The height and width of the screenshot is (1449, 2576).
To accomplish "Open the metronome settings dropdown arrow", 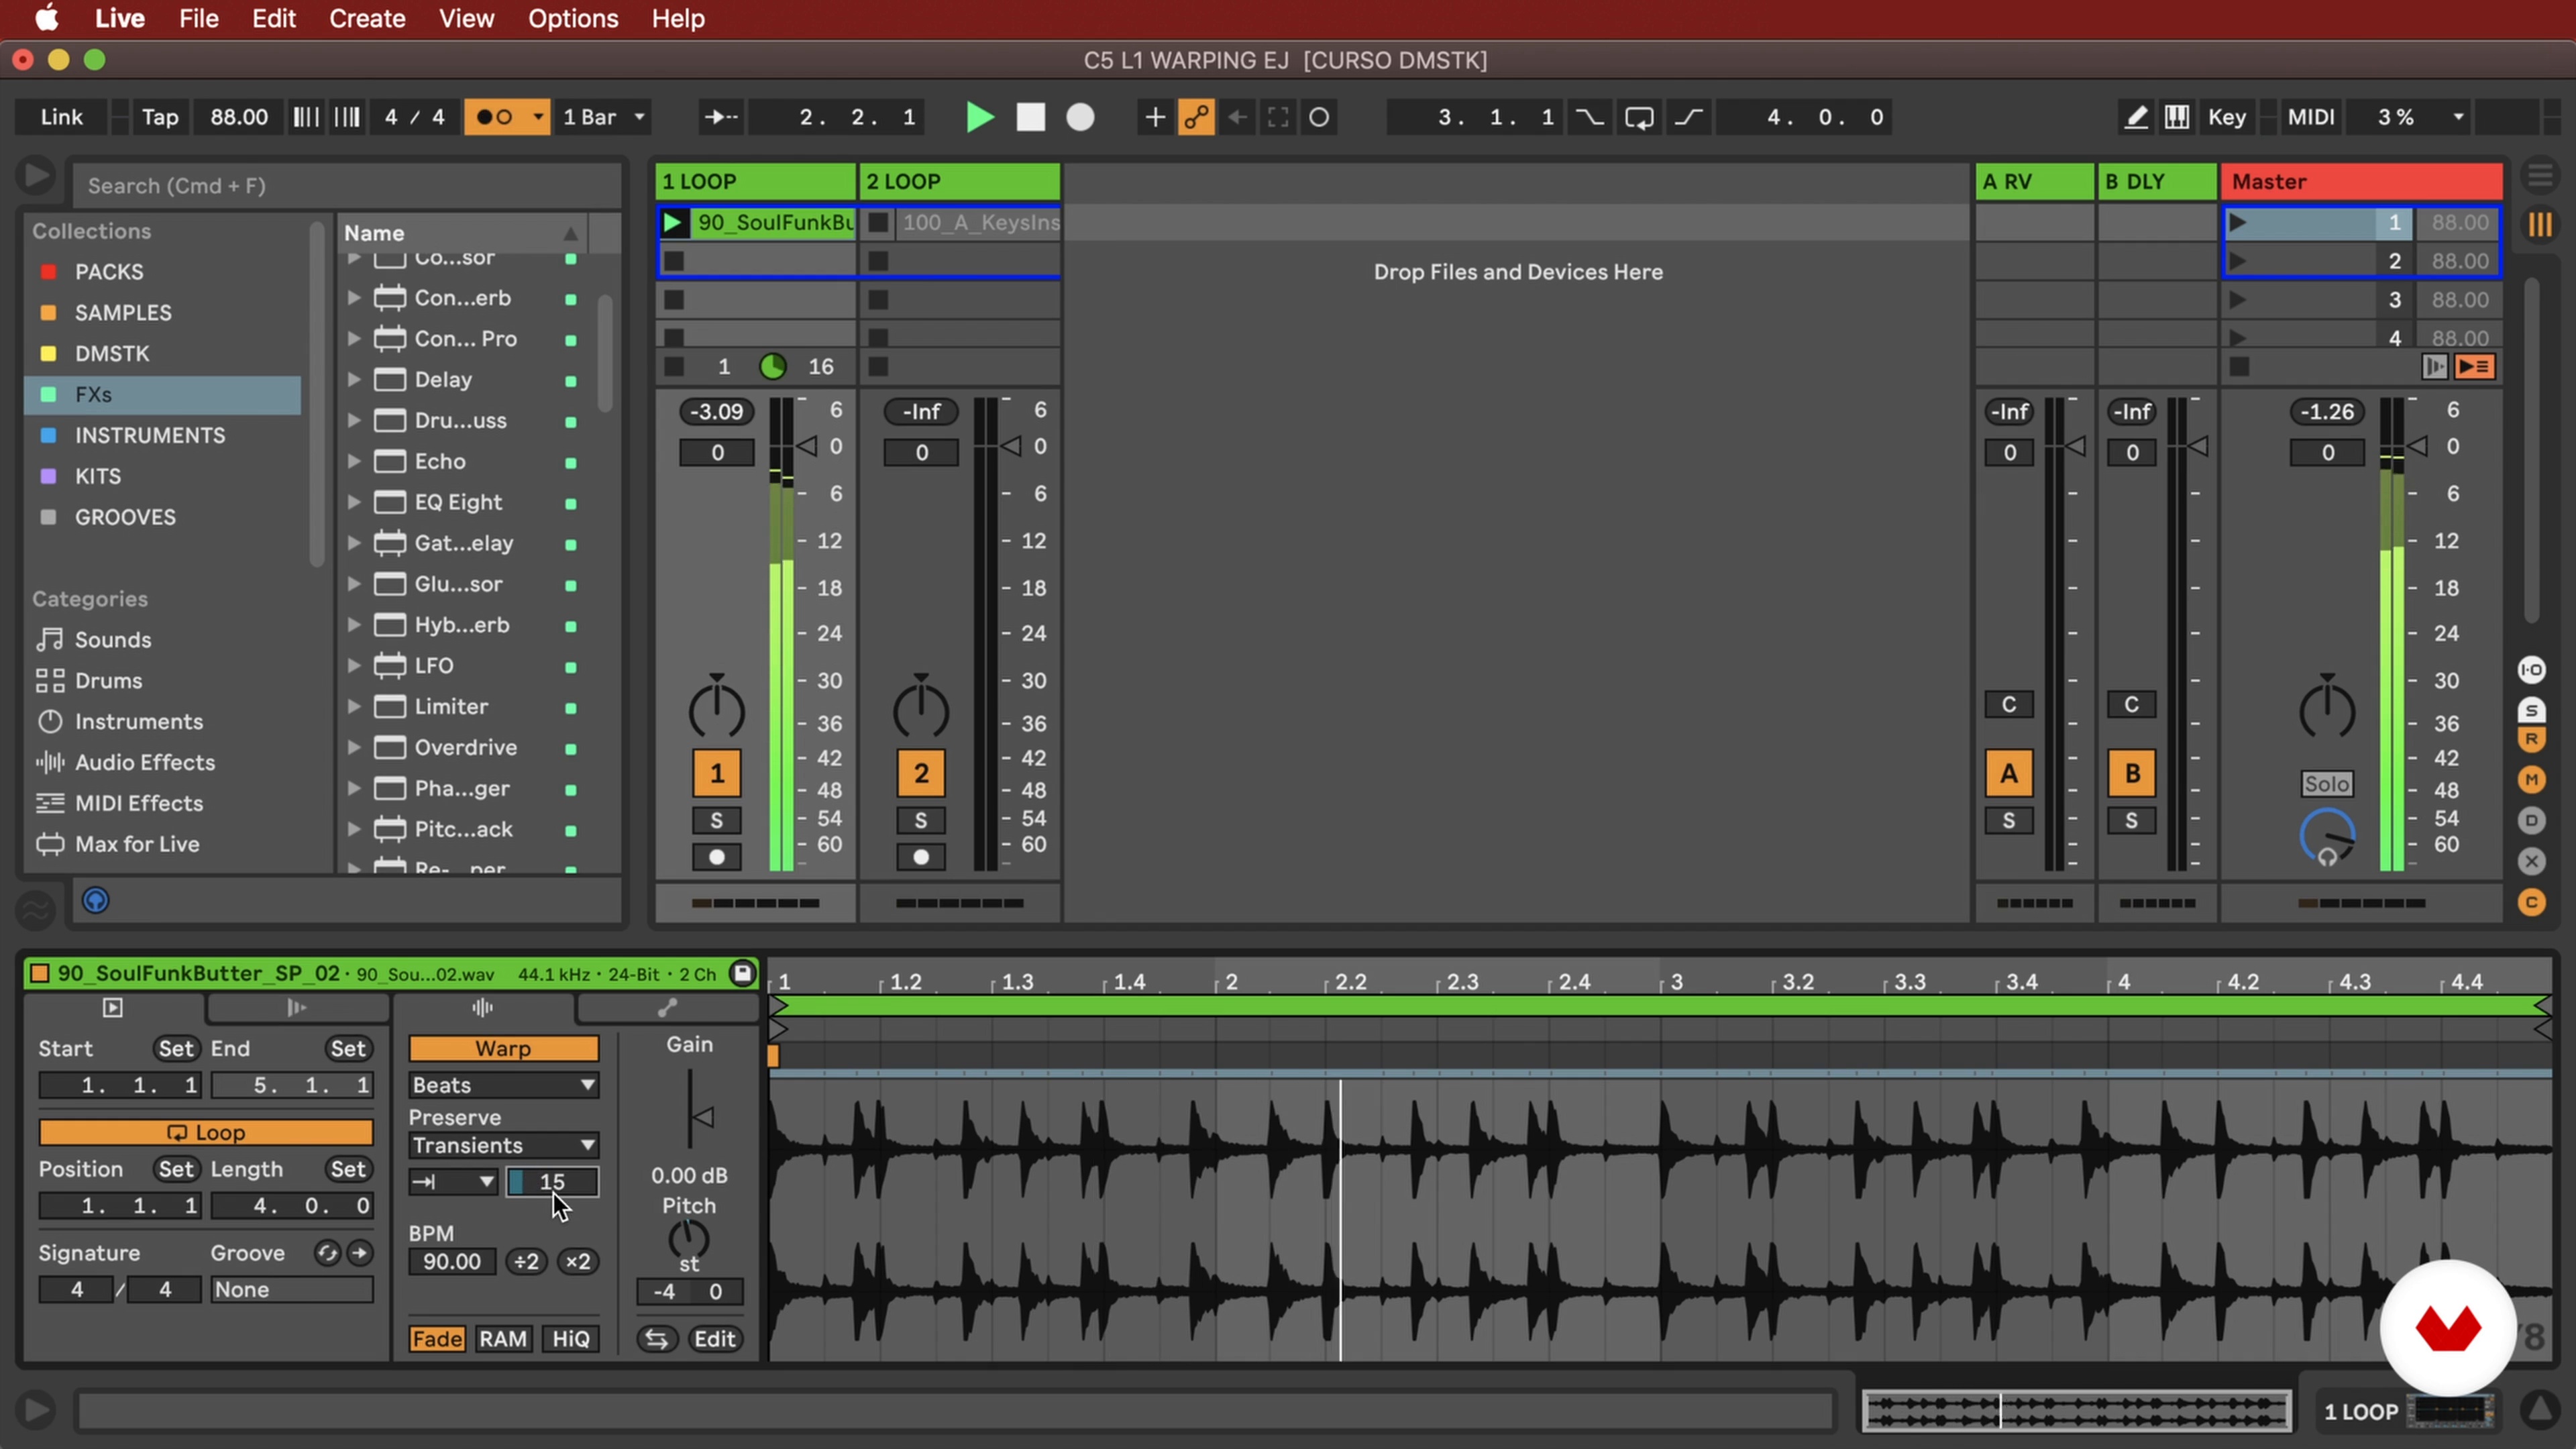I will 538,117.
